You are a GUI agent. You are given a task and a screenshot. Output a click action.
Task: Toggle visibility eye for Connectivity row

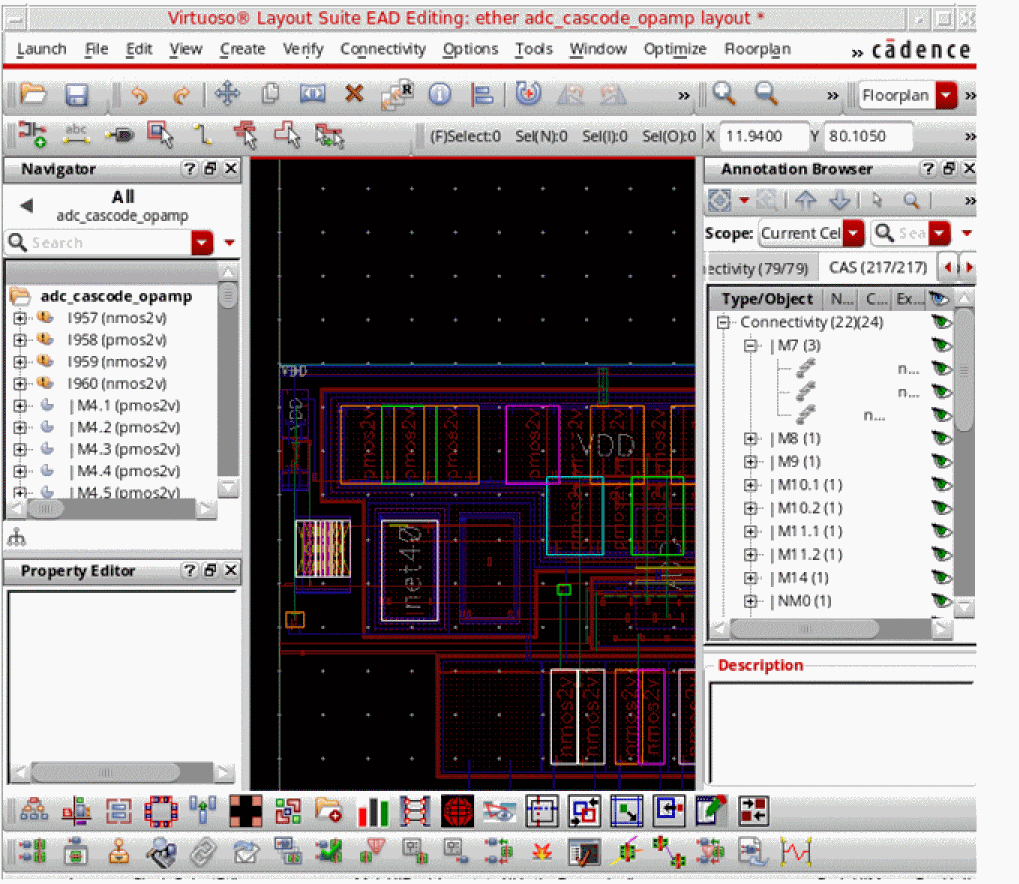pos(940,322)
